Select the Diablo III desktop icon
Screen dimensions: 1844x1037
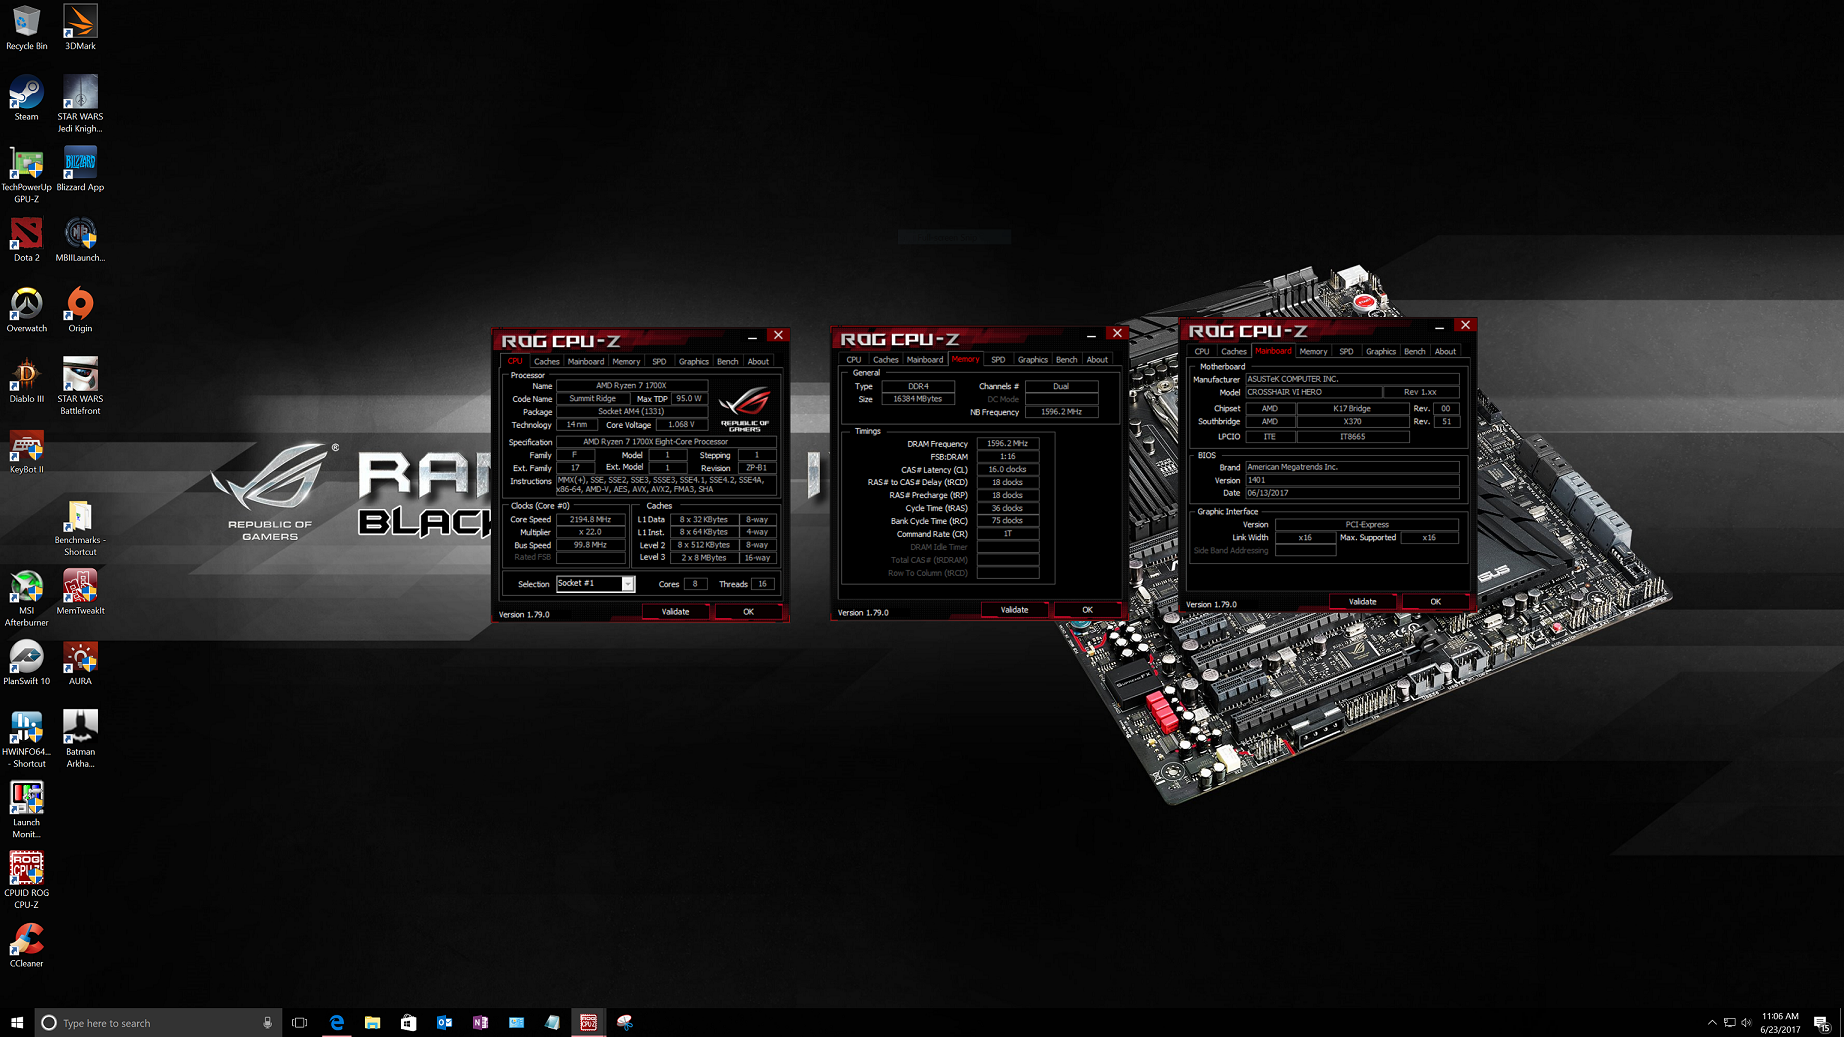[x=26, y=381]
